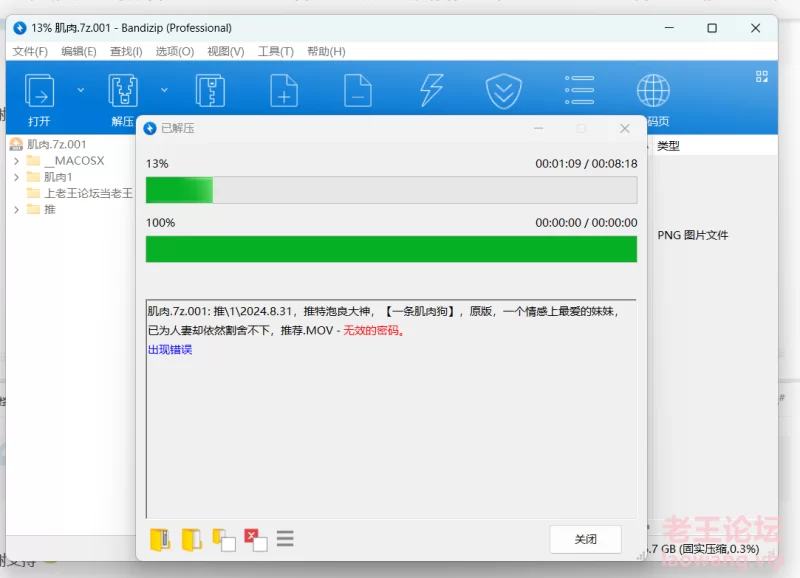This screenshot has height=578, width=800.
Task: Expand the 肌肉1 folder node
Action: point(16,177)
